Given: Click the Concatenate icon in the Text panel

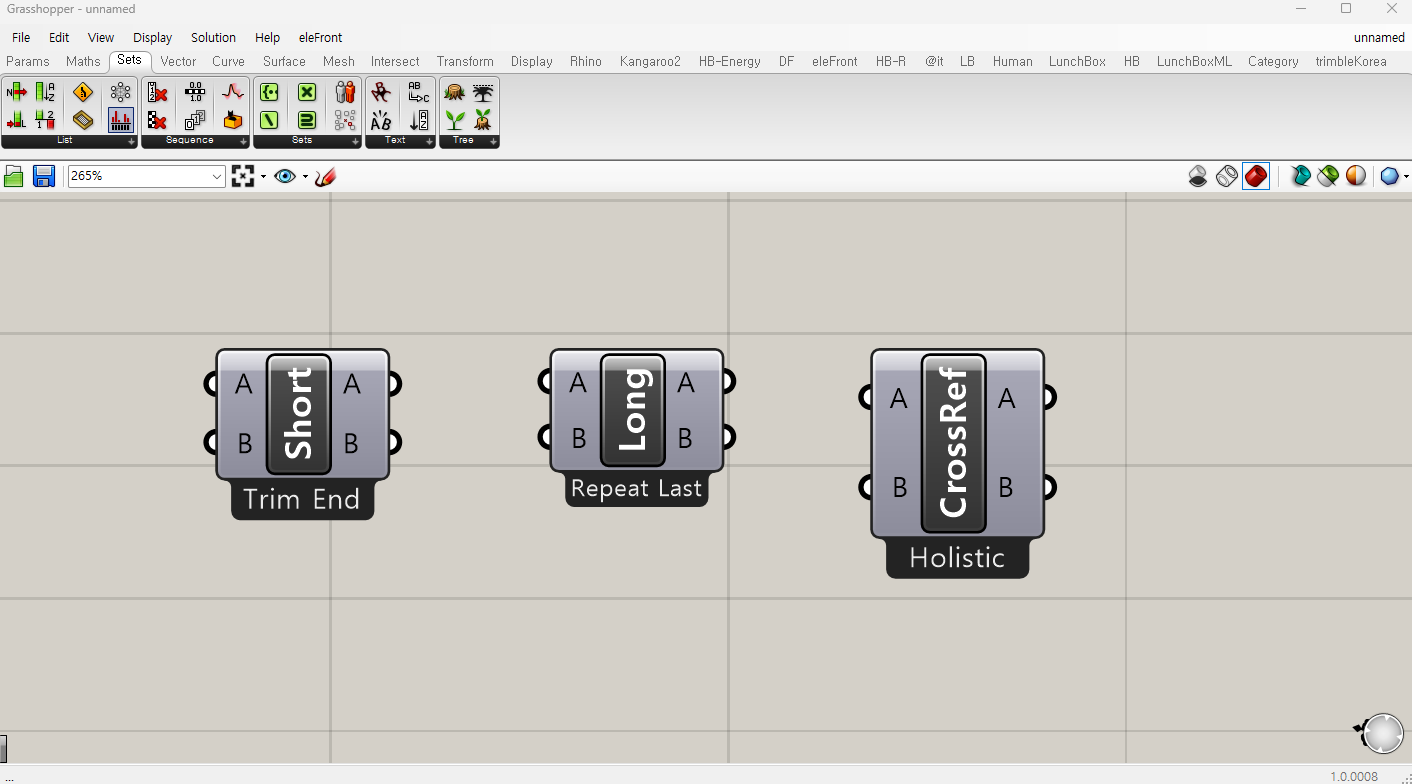Looking at the screenshot, I should click(417, 91).
